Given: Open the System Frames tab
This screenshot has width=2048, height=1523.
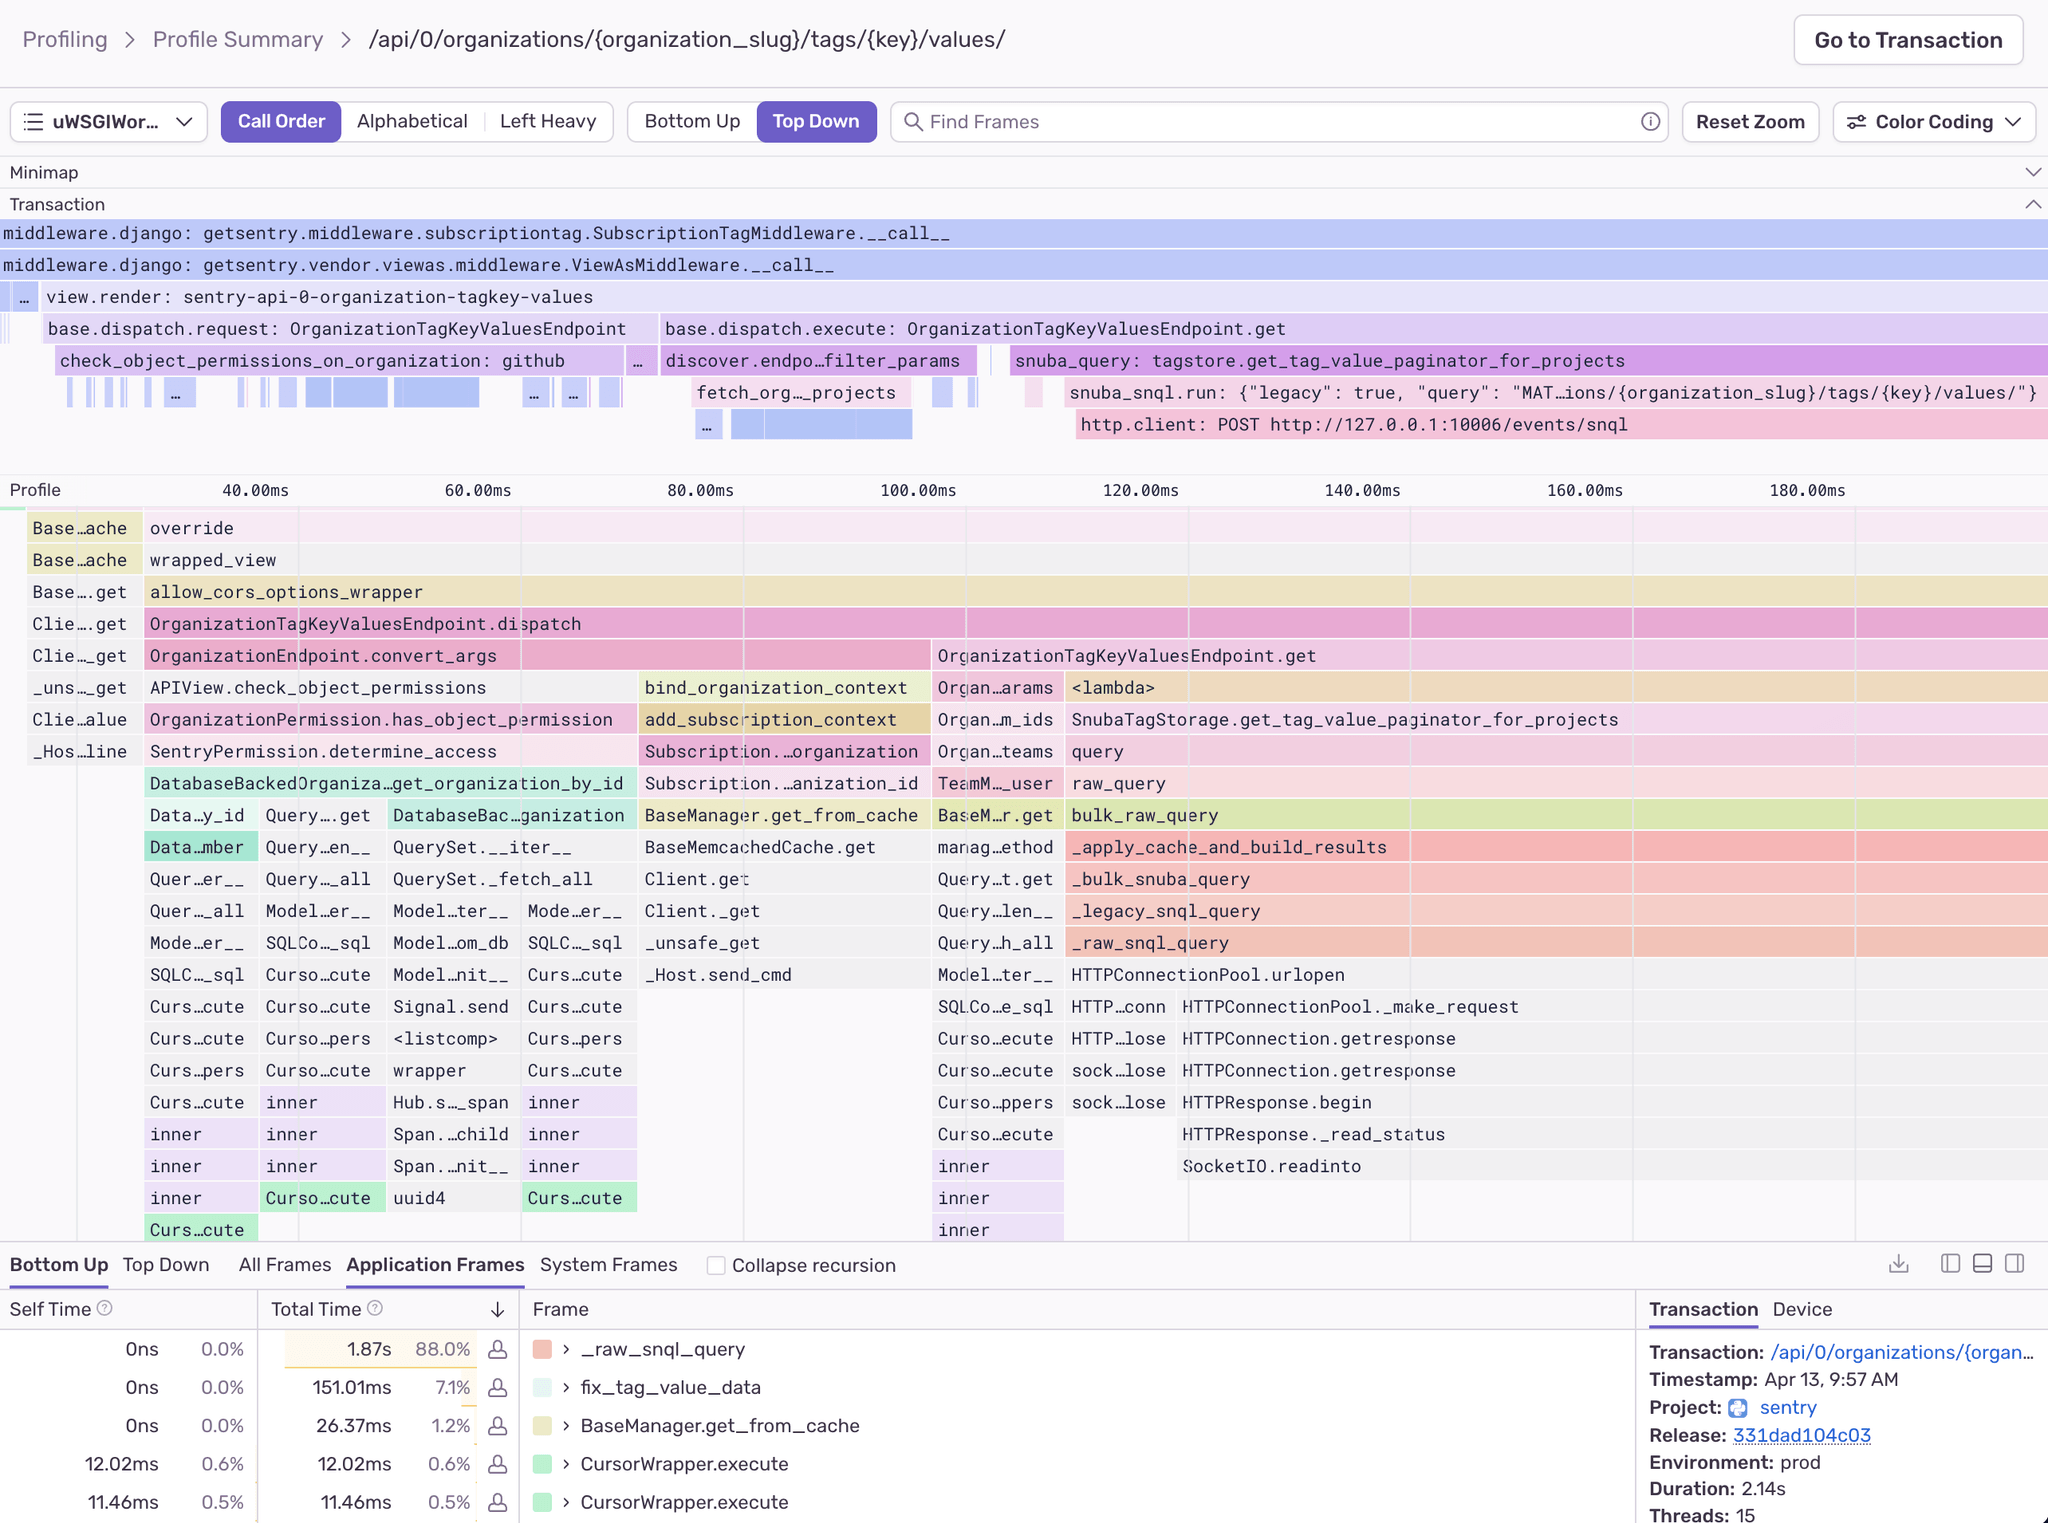Looking at the screenshot, I should 608,1264.
